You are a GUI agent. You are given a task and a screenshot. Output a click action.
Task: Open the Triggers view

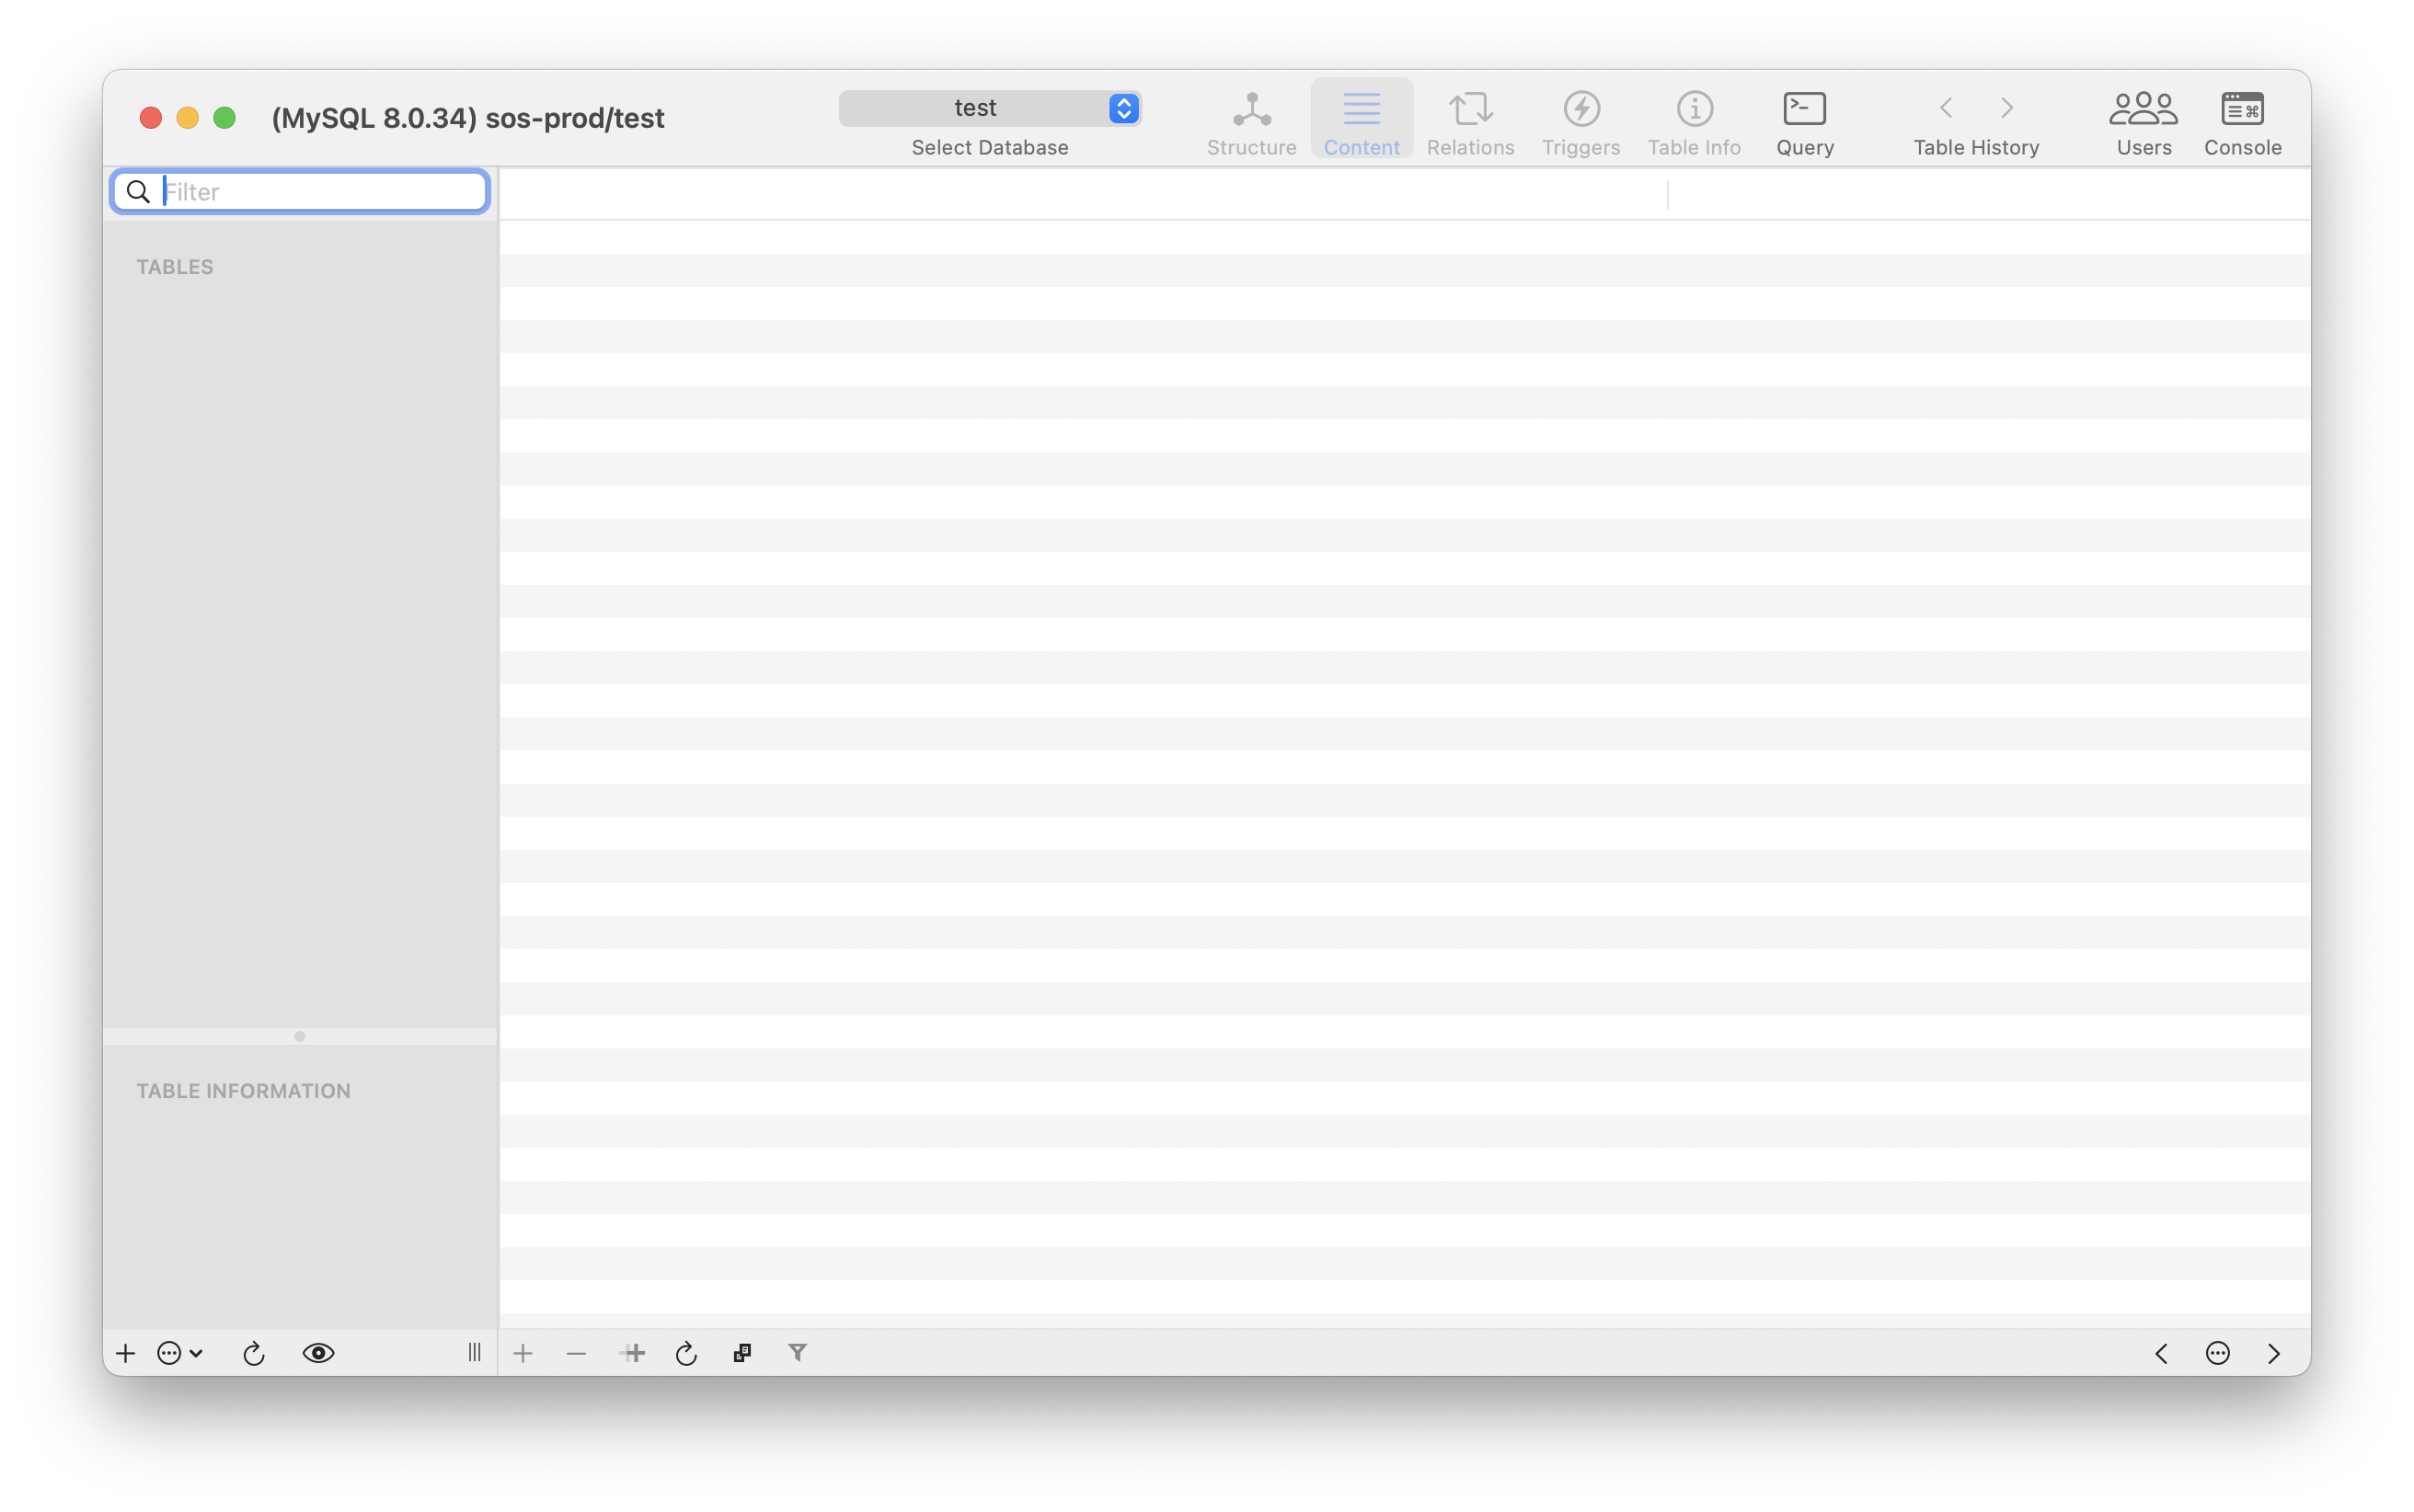(1580, 121)
